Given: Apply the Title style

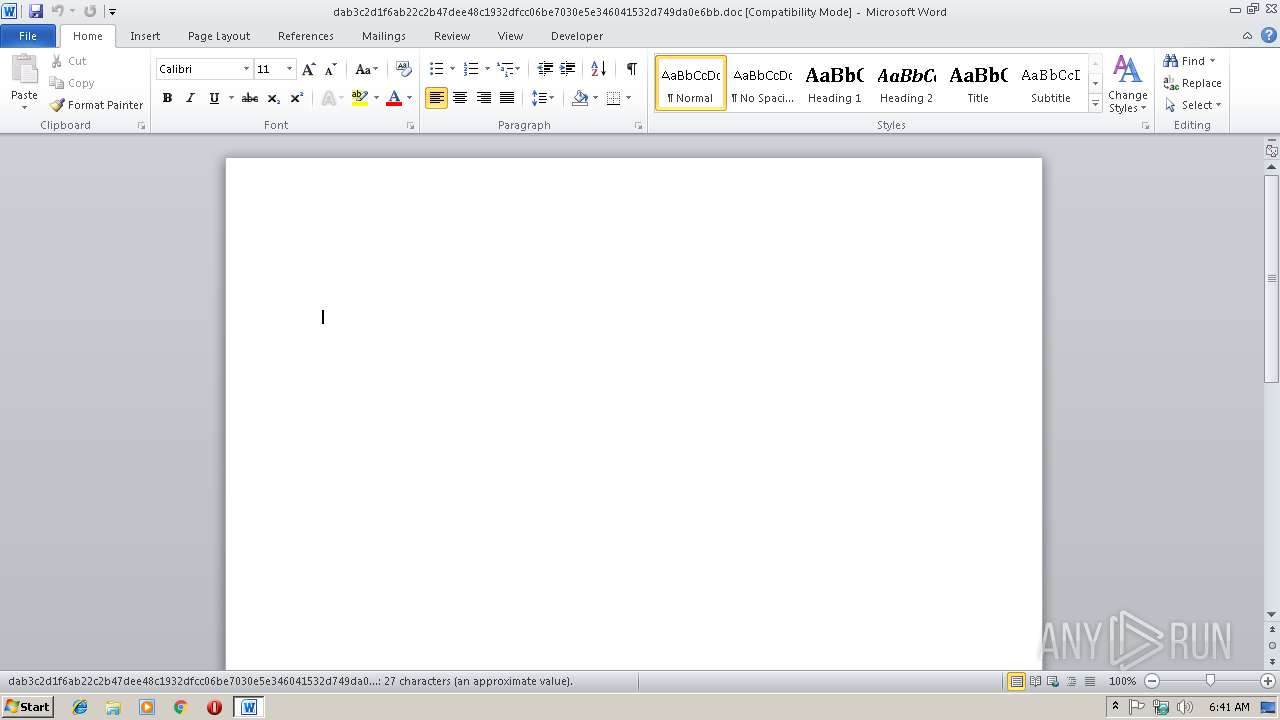Looking at the screenshot, I should pyautogui.click(x=978, y=83).
